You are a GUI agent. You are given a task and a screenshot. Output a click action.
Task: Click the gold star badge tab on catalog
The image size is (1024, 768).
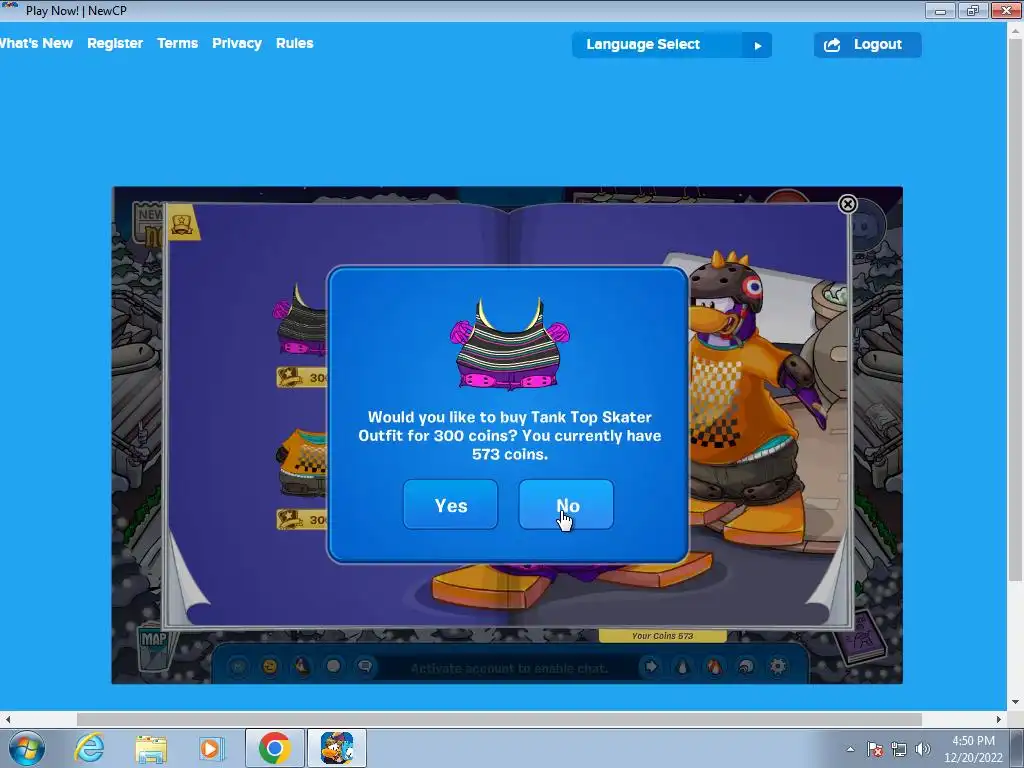[182, 224]
